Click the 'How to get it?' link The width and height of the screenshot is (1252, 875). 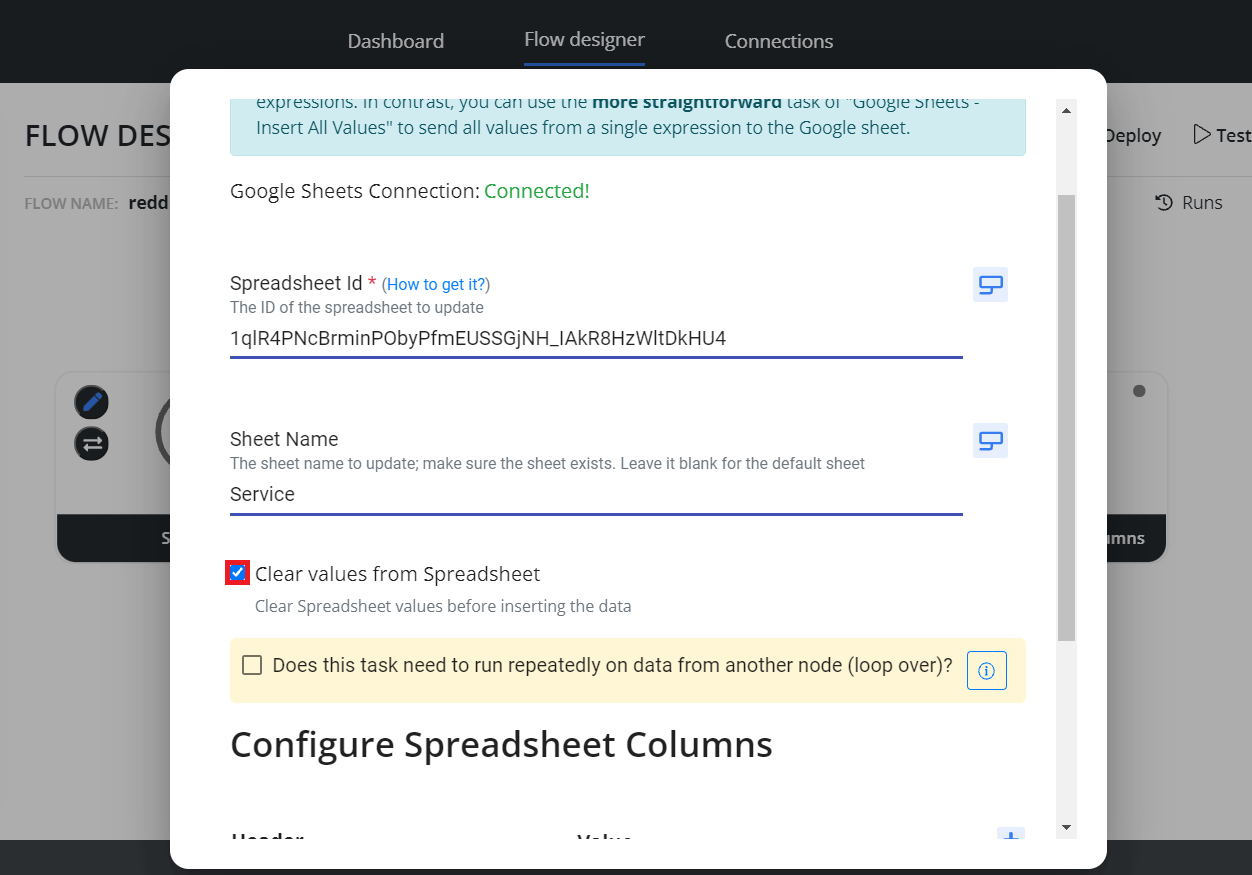coord(438,284)
